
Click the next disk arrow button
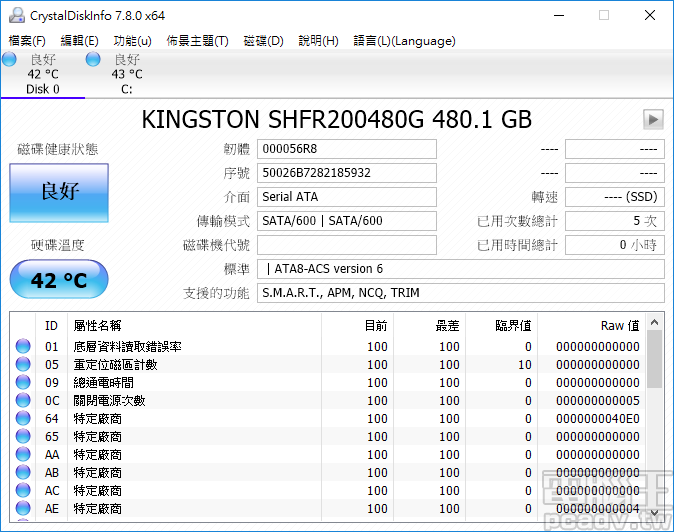tap(653, 119)
